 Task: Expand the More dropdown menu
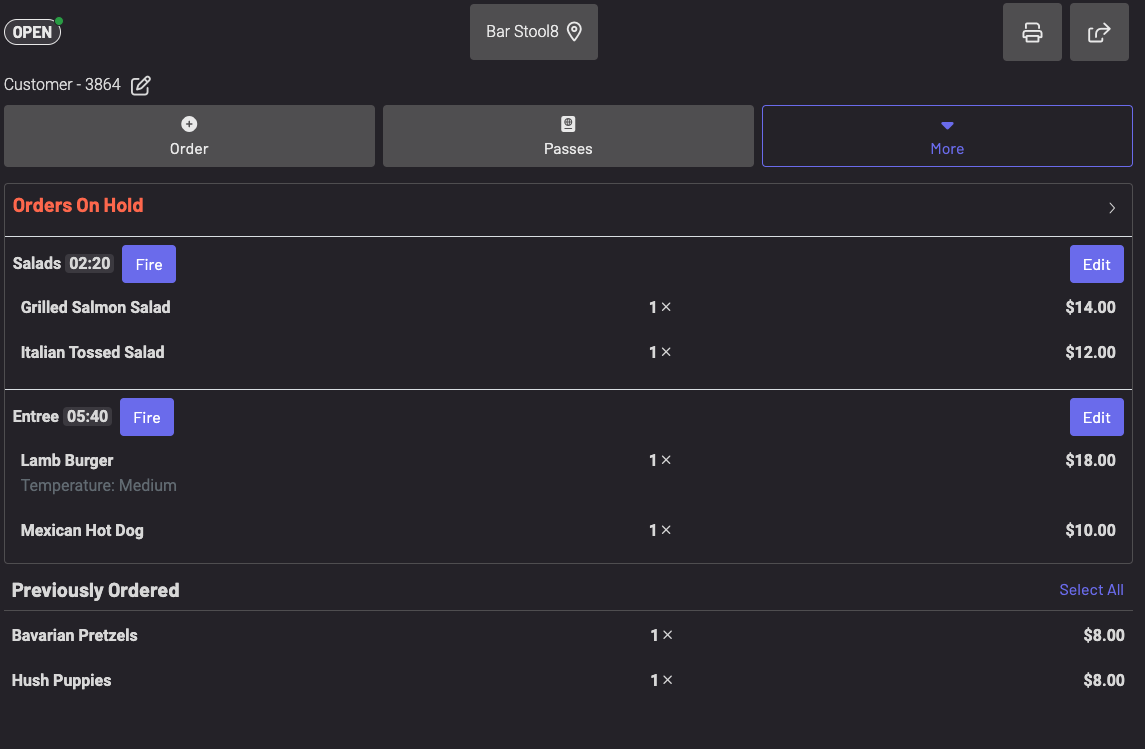point(947,136)
